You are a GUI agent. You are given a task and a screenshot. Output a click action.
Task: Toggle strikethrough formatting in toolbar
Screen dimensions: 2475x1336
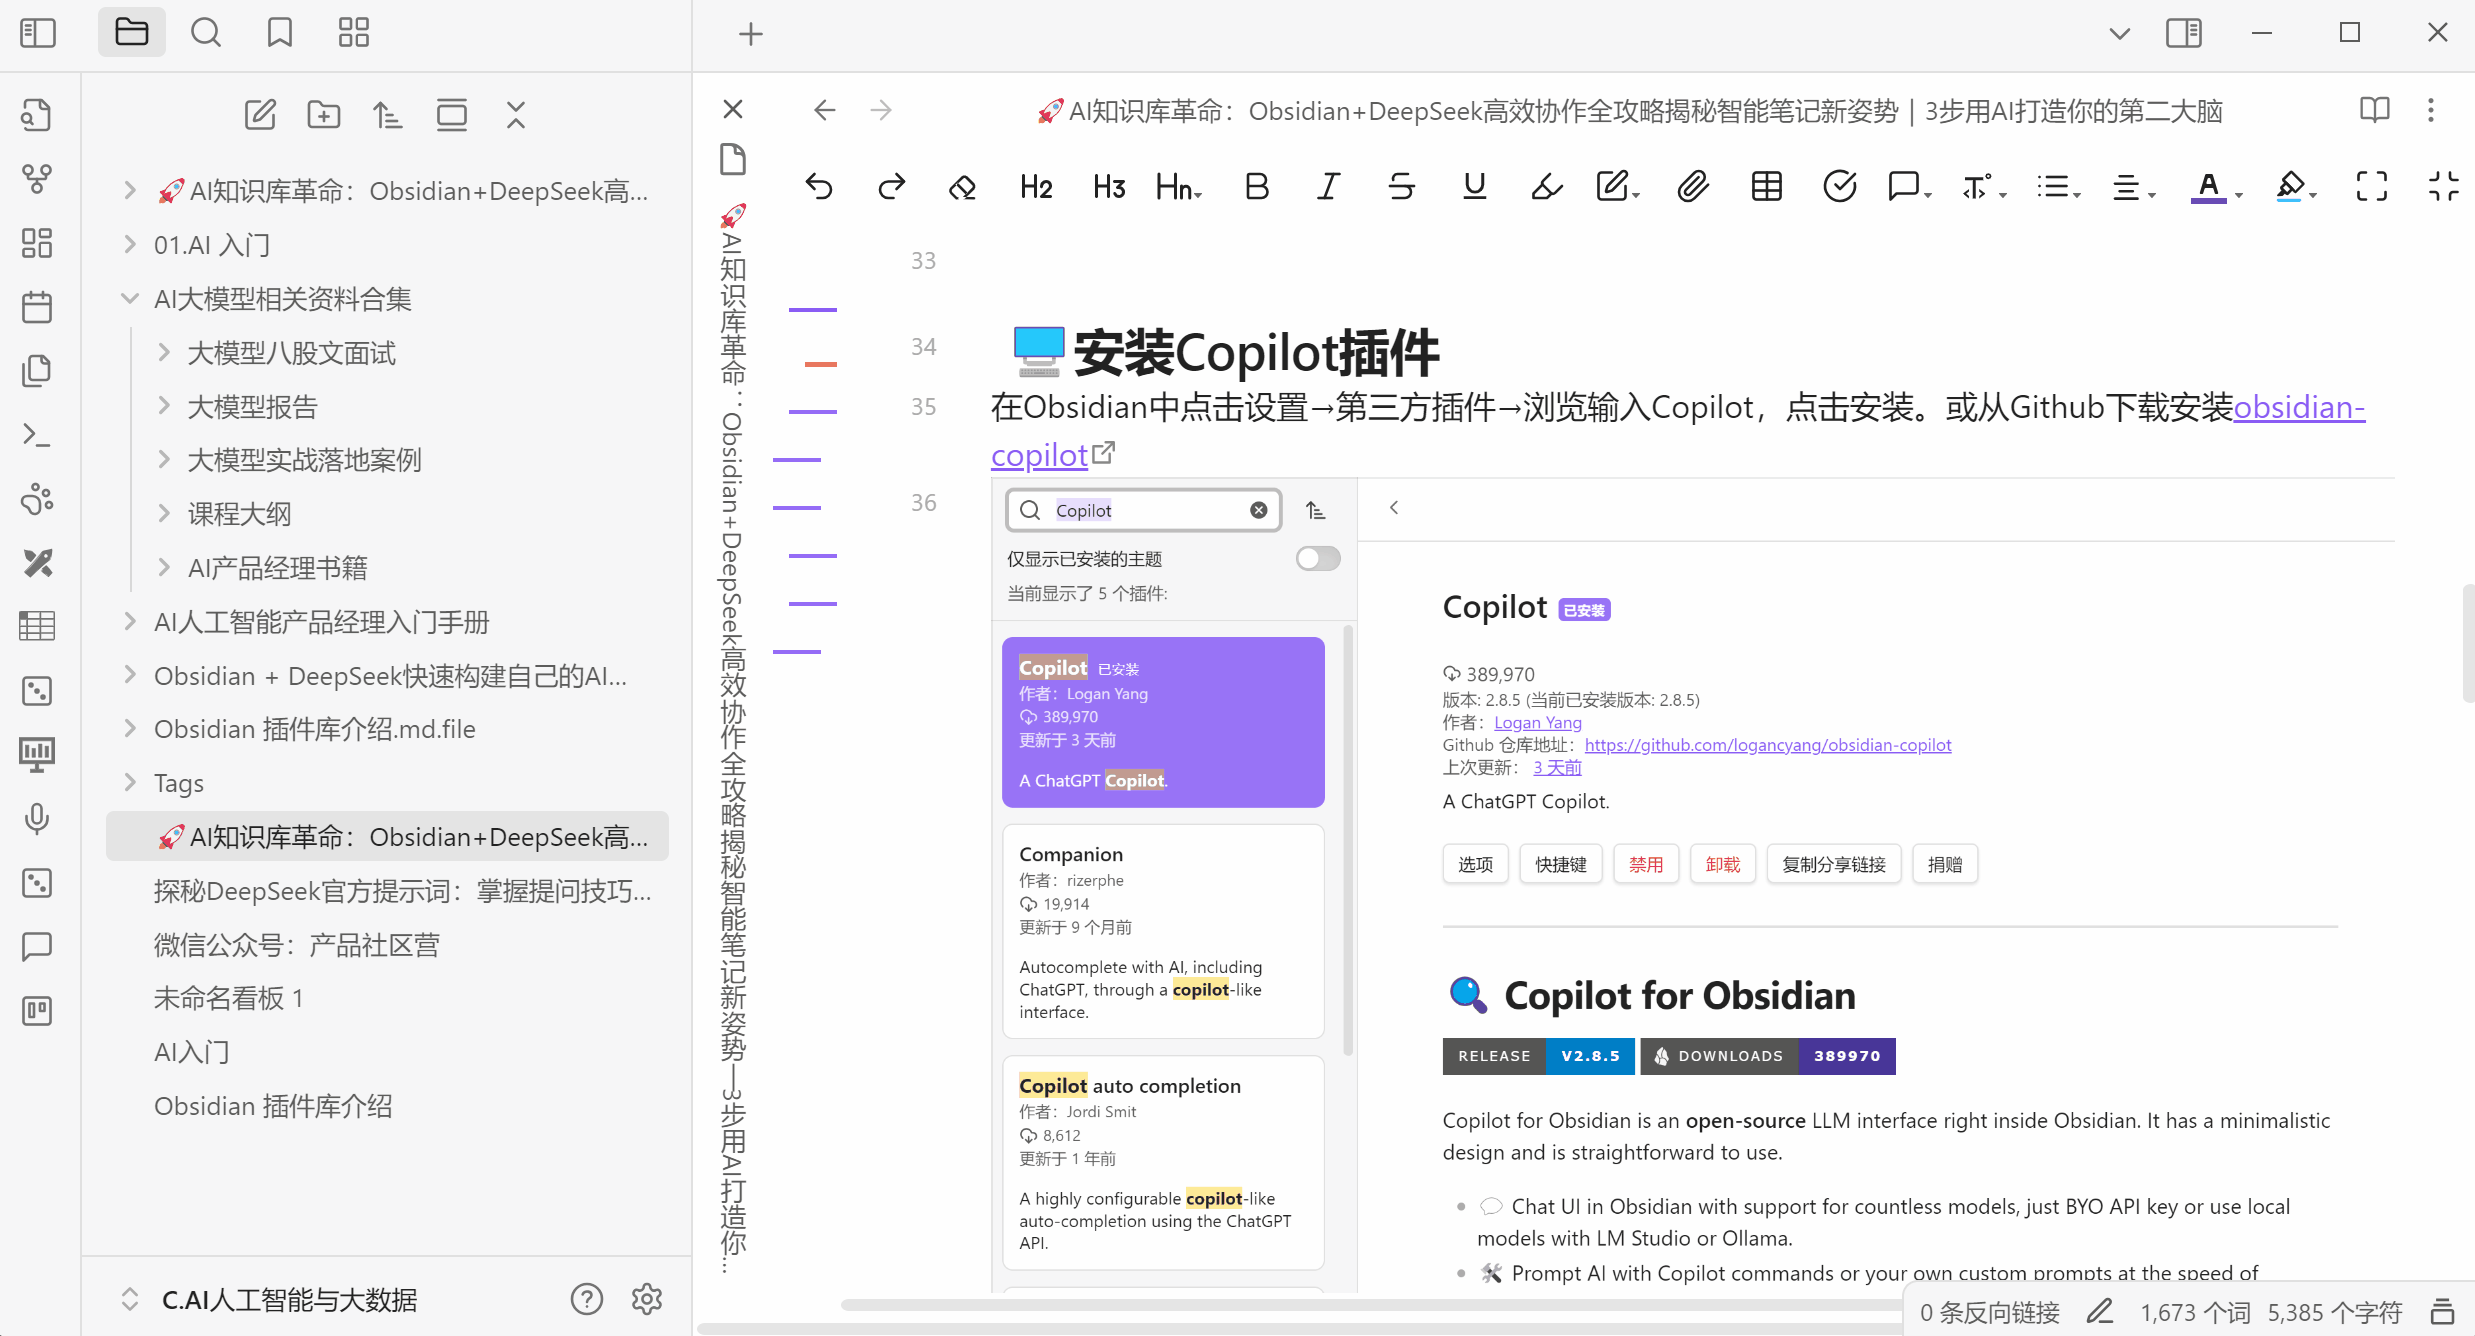1401,186
